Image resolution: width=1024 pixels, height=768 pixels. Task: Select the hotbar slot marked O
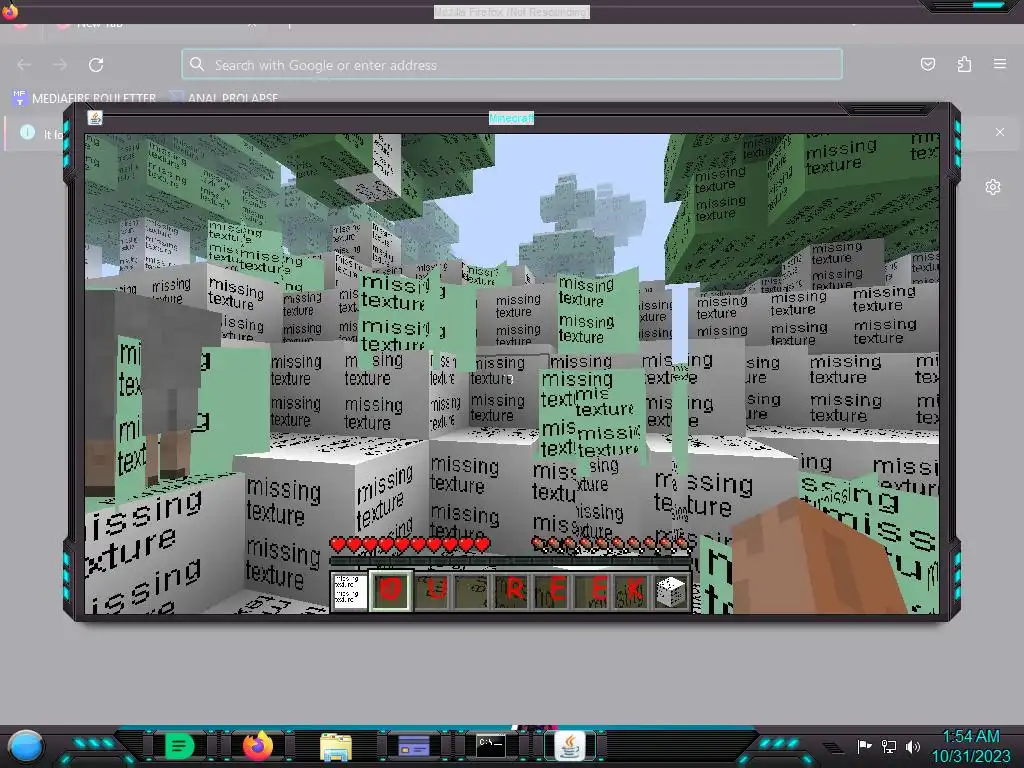point(391,590)
